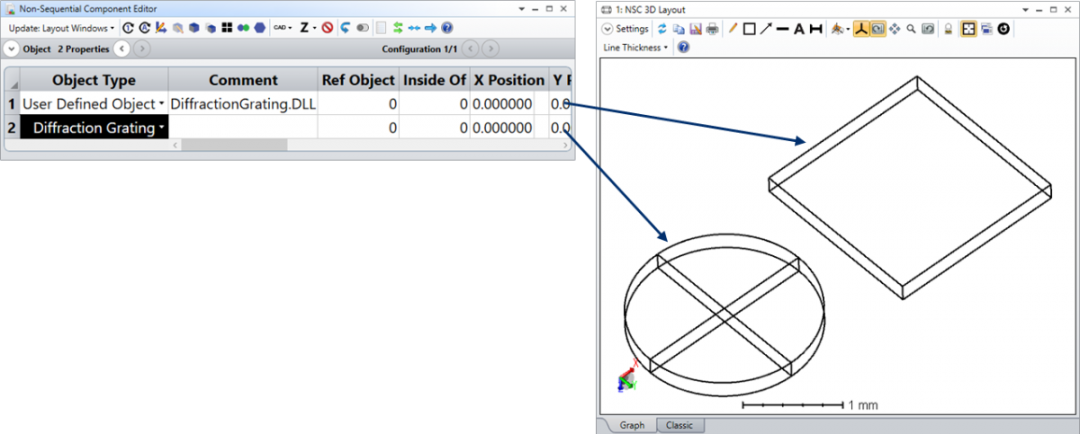Open the blue help icon in editor toolbar
The height and width of the screenshot is (434, 1080).
click(447, 28)
